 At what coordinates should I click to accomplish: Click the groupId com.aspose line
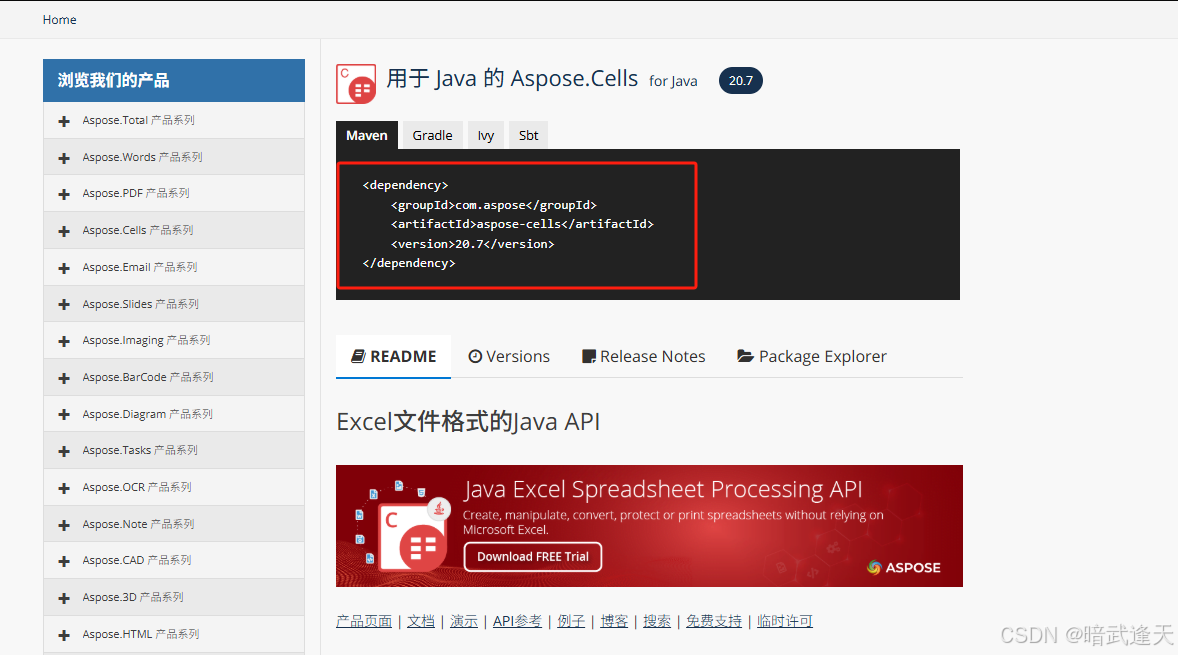494,204
